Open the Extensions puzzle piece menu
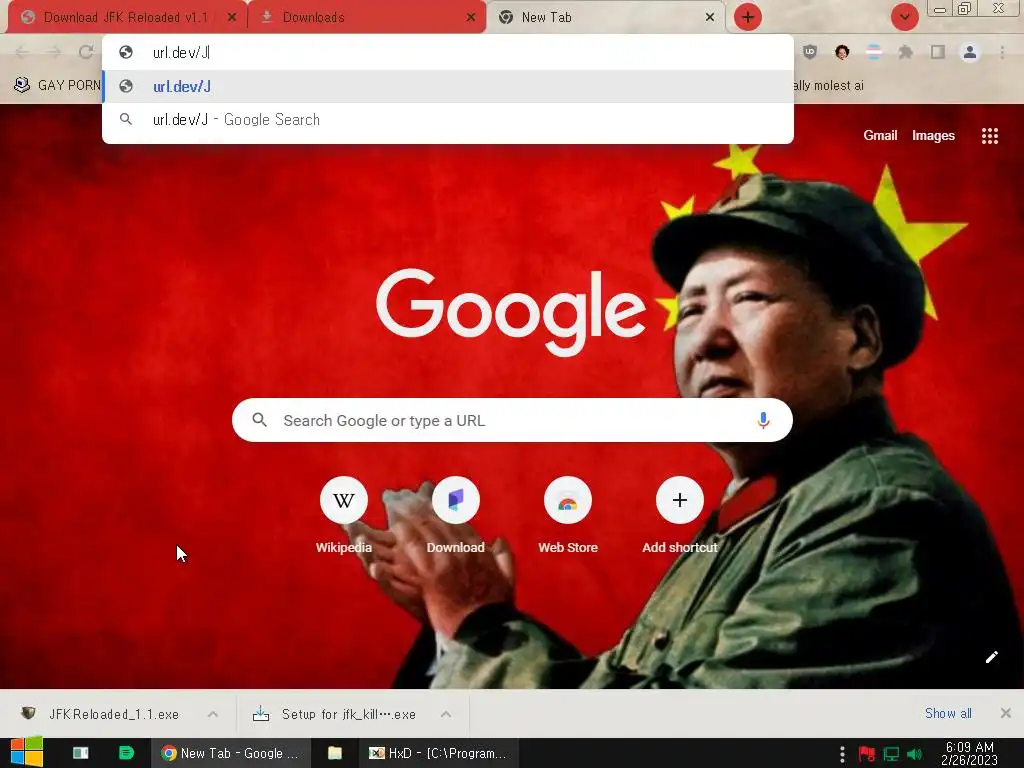 pos(905,52)
